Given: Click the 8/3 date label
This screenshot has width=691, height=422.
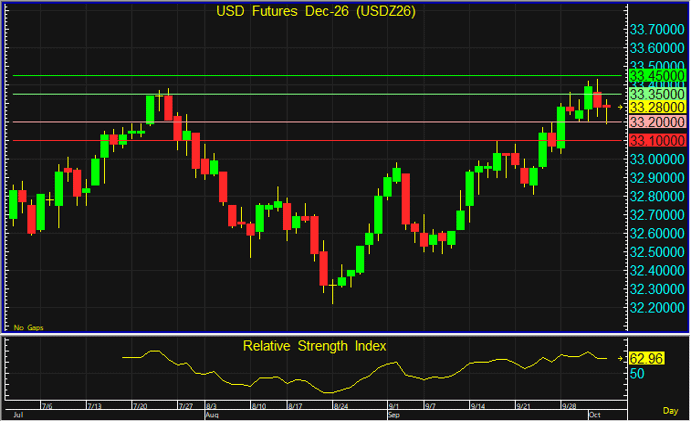Looking at the screenshot, I should coord(211,406).
